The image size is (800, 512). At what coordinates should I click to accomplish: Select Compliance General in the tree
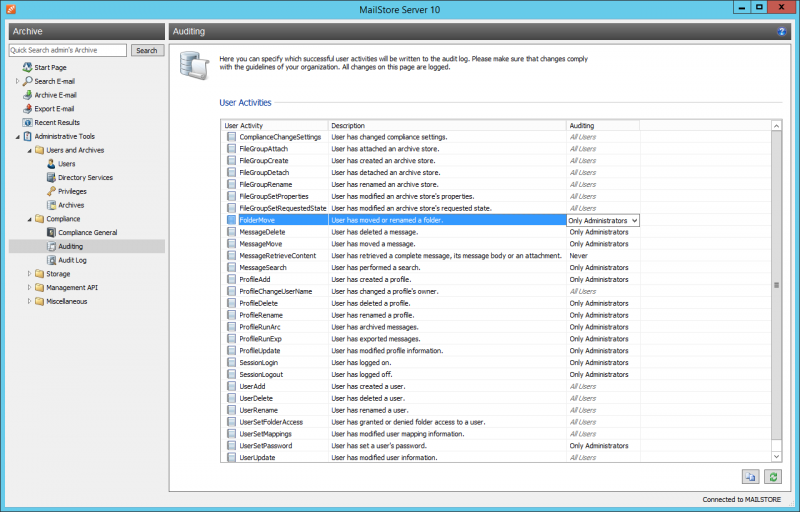tap(88, 233)
